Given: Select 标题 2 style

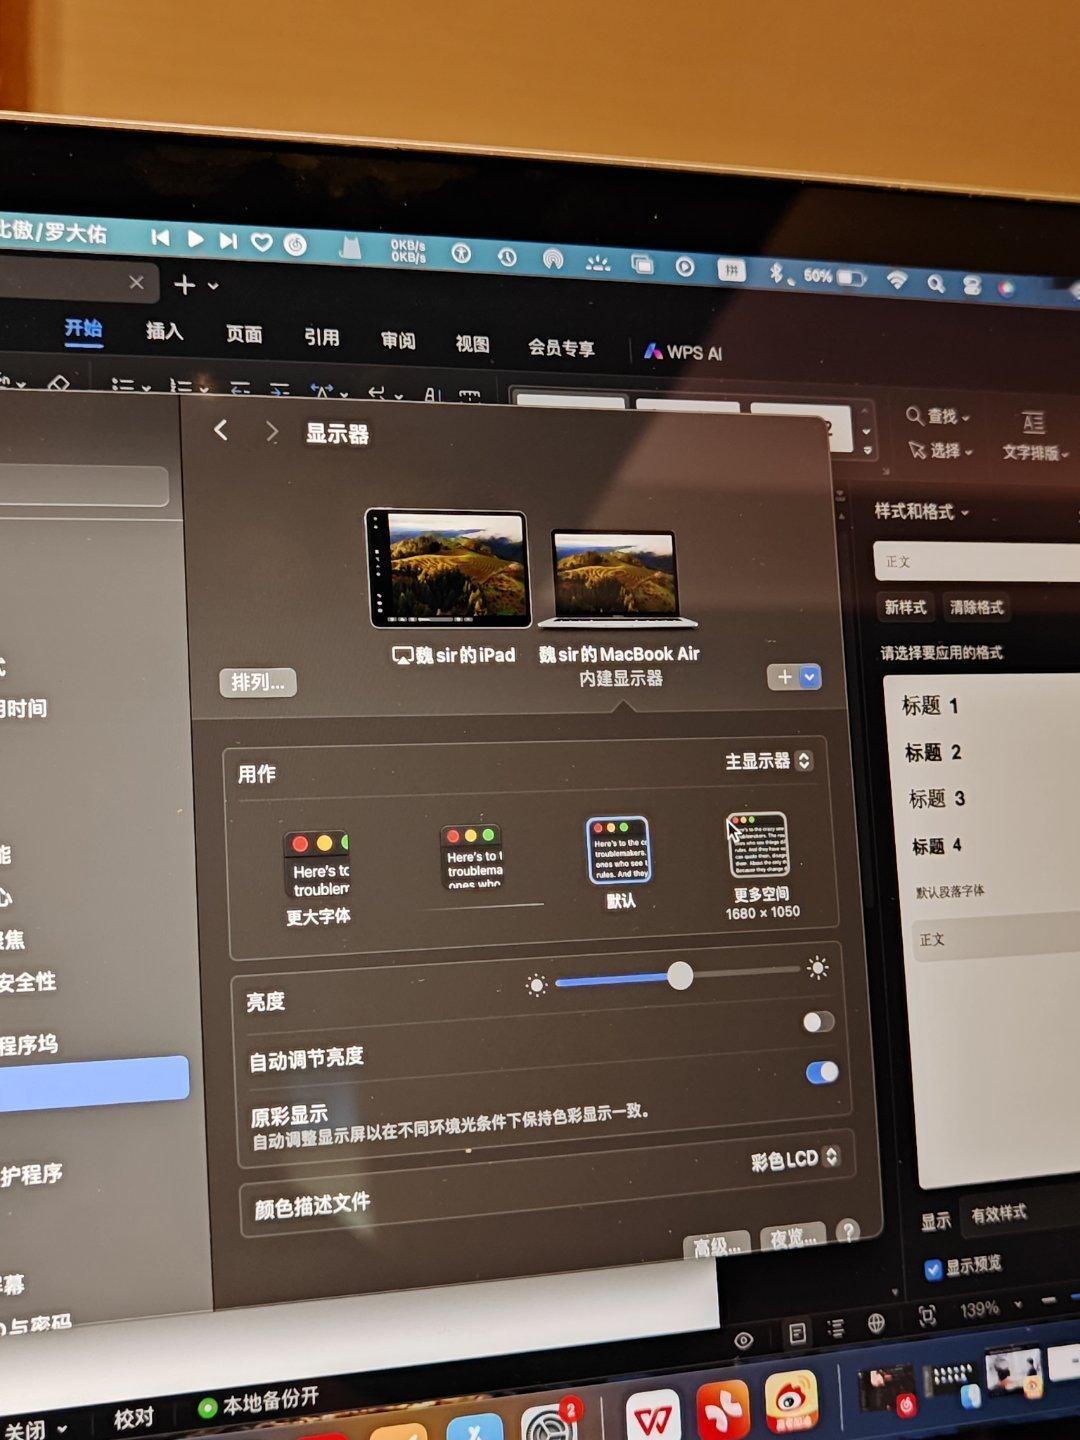Looking at the screenshot, I should pos(933,752).
